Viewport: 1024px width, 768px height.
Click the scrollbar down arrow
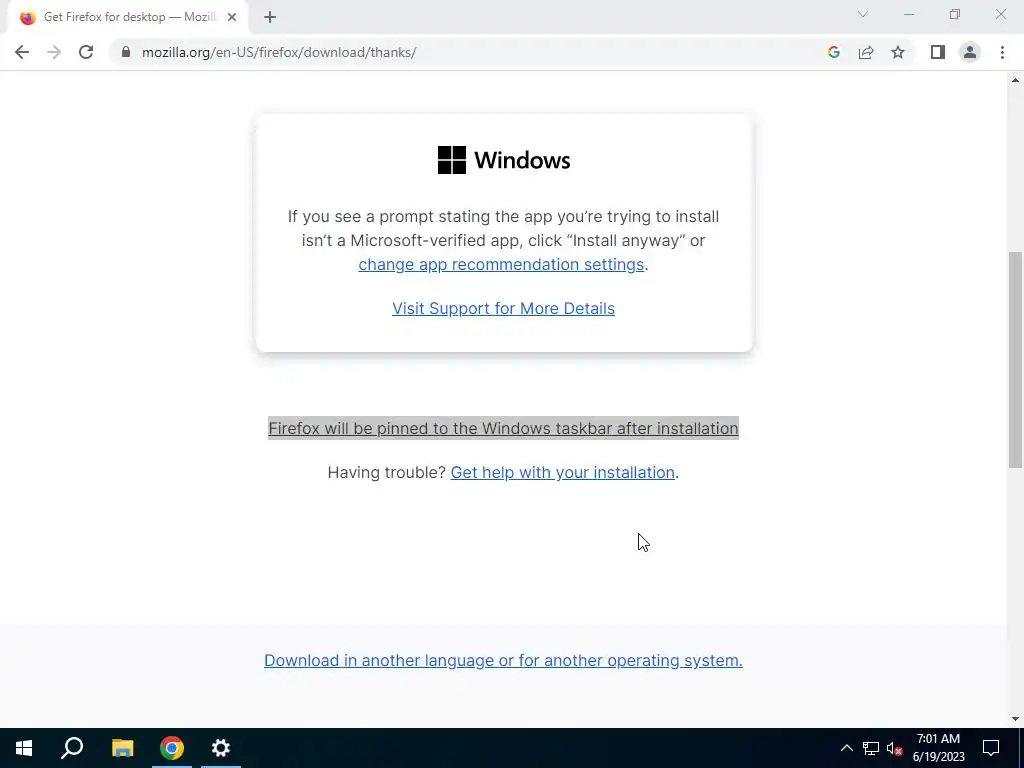(x=1015, y=719)
